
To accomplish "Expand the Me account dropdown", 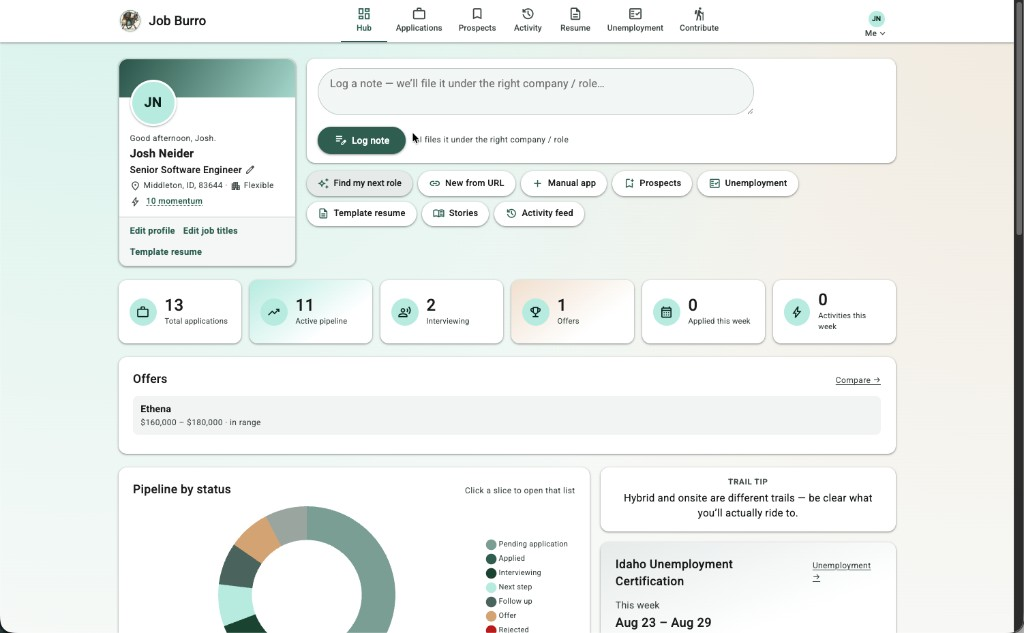I will click(x=875, y=33).
